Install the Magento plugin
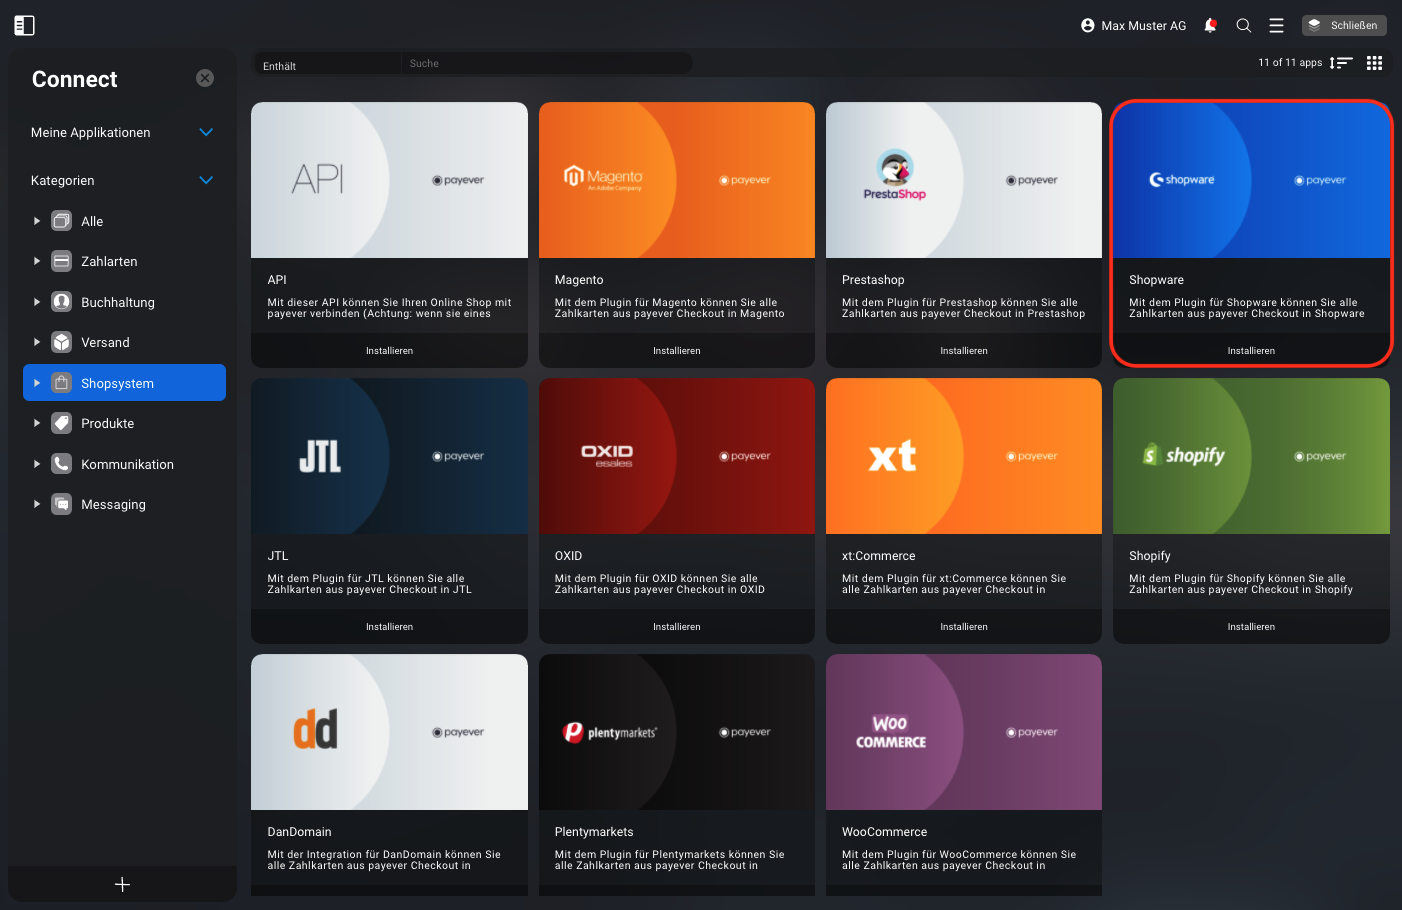 [x=677, y=351]
